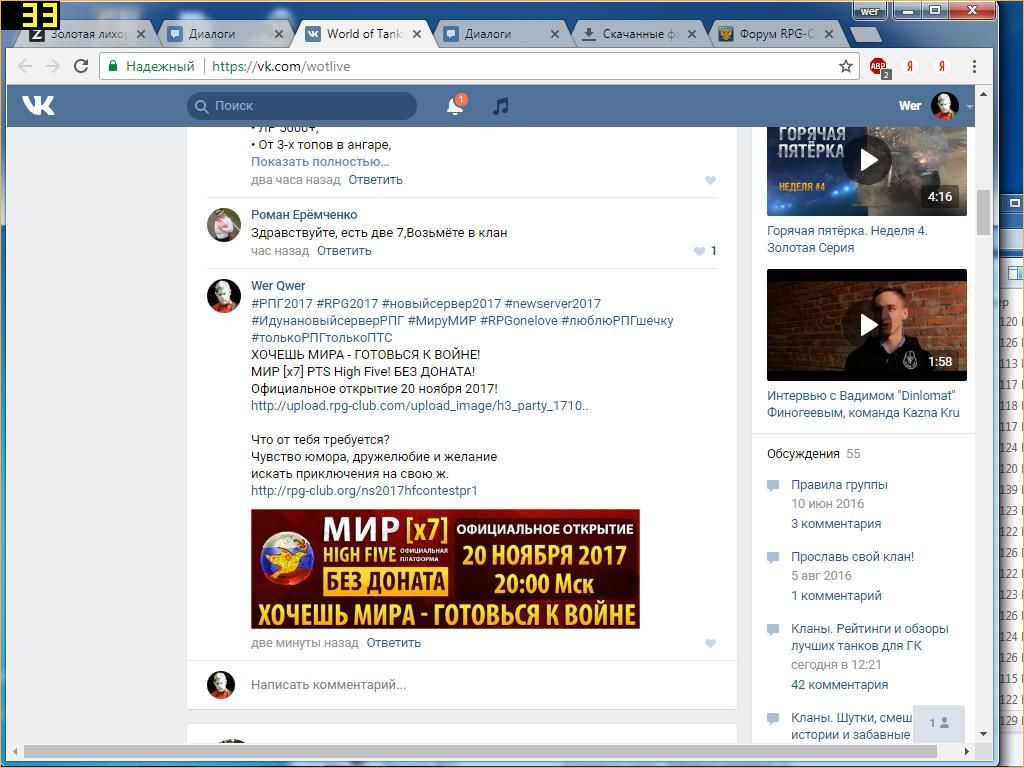Open Chrome's three-dot menu
This screenshot has width=1024, height=768.
click(974, 66)
